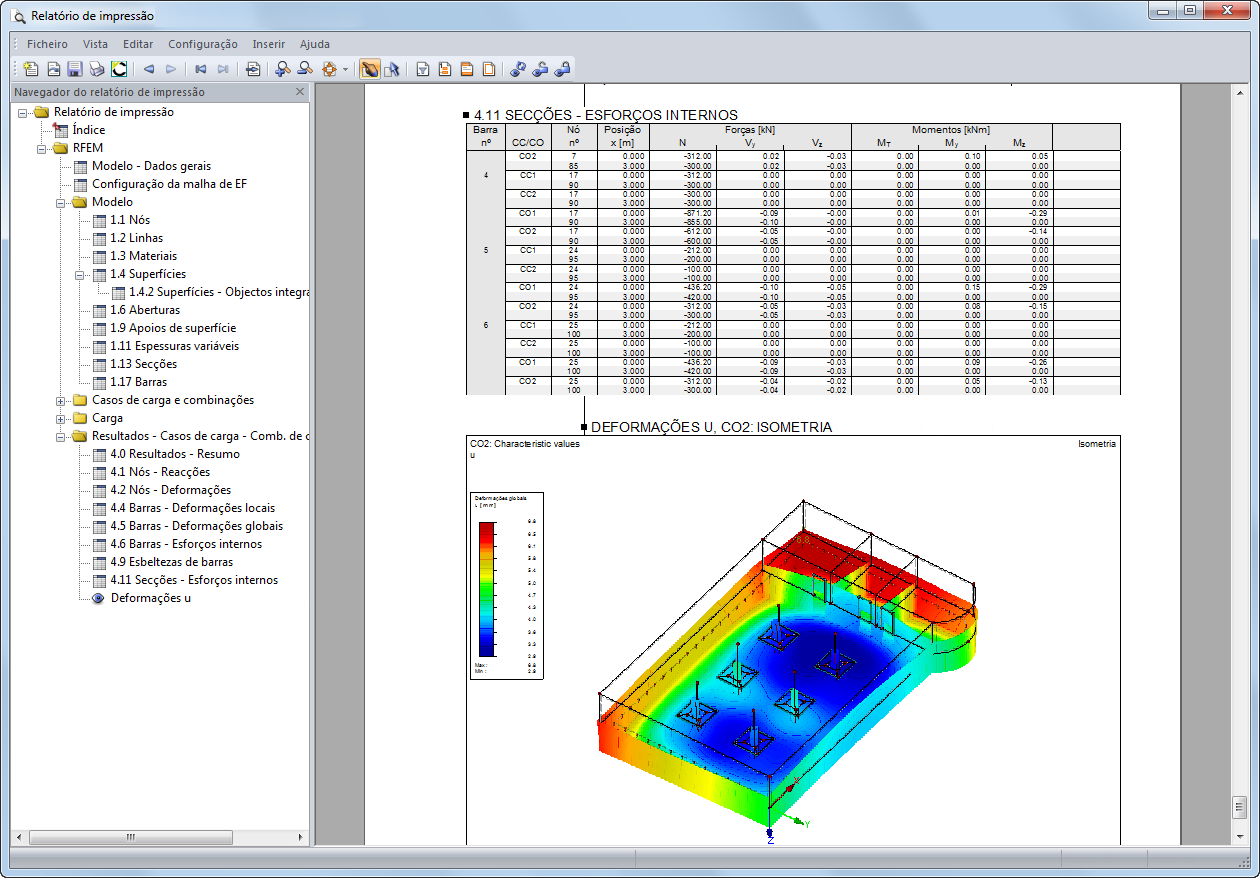
Task: Click the printer icon in toolbar
Action: (x=97, y=69)
